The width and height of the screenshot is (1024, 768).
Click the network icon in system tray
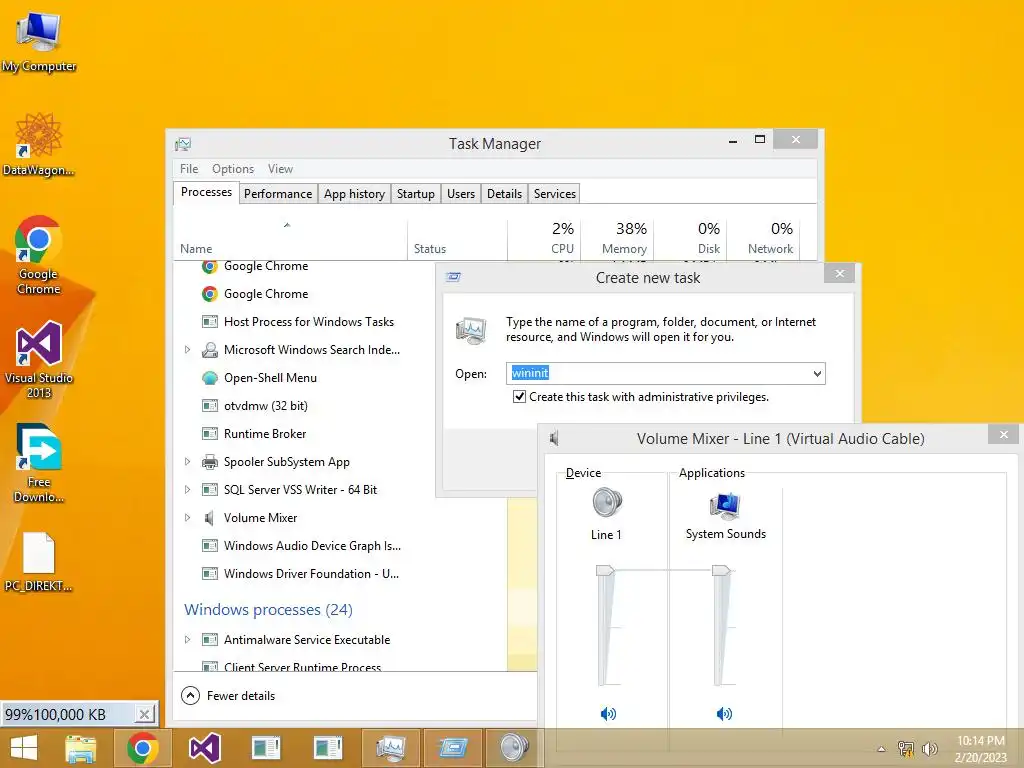(906, 749)
